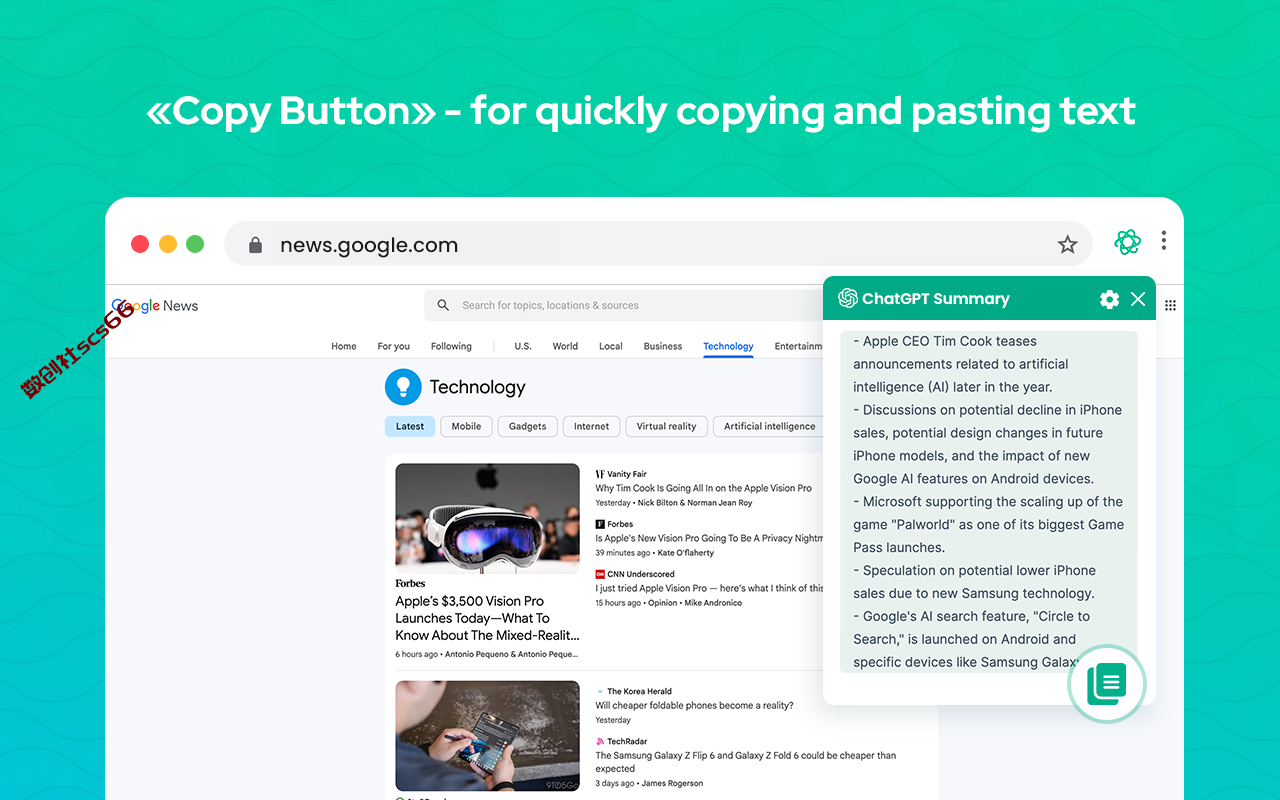Click summary line mentioning Palworld
This screenshot has height=800, width=1280.
(988, 524)
